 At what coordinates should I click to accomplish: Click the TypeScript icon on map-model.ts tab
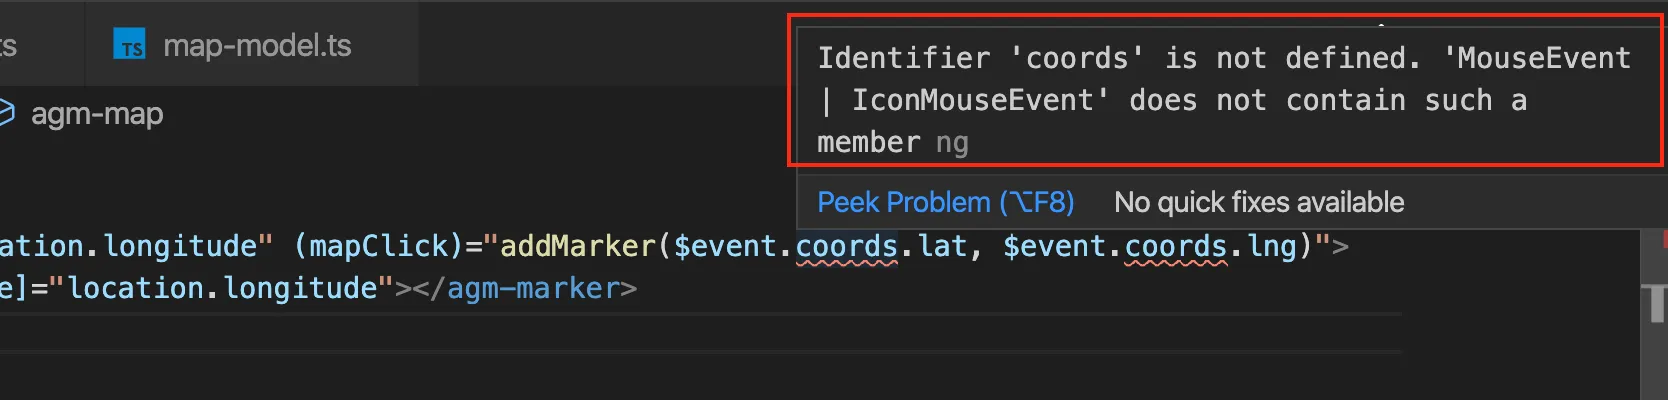[x=131, y=46]
